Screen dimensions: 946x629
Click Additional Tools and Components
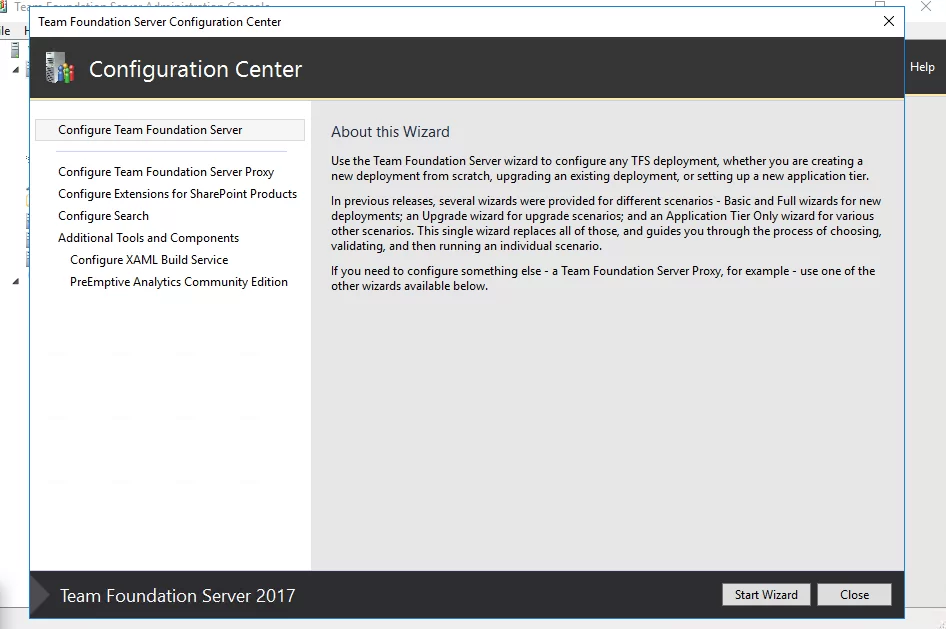(x=148, y=238)
